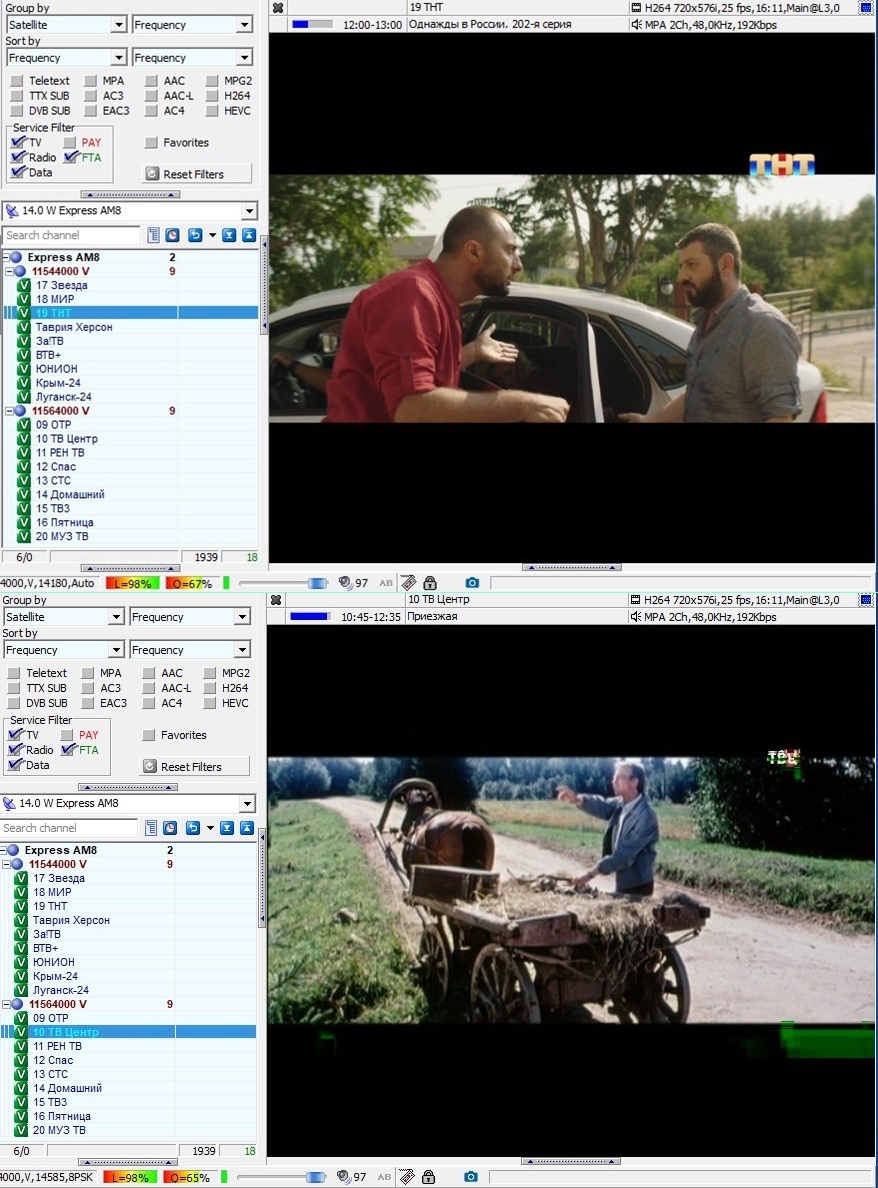Click Reset Filters in ТВ Центр window
Image resolution: width=878 pixels, height=1188 pixels.
tap(194, 767)
